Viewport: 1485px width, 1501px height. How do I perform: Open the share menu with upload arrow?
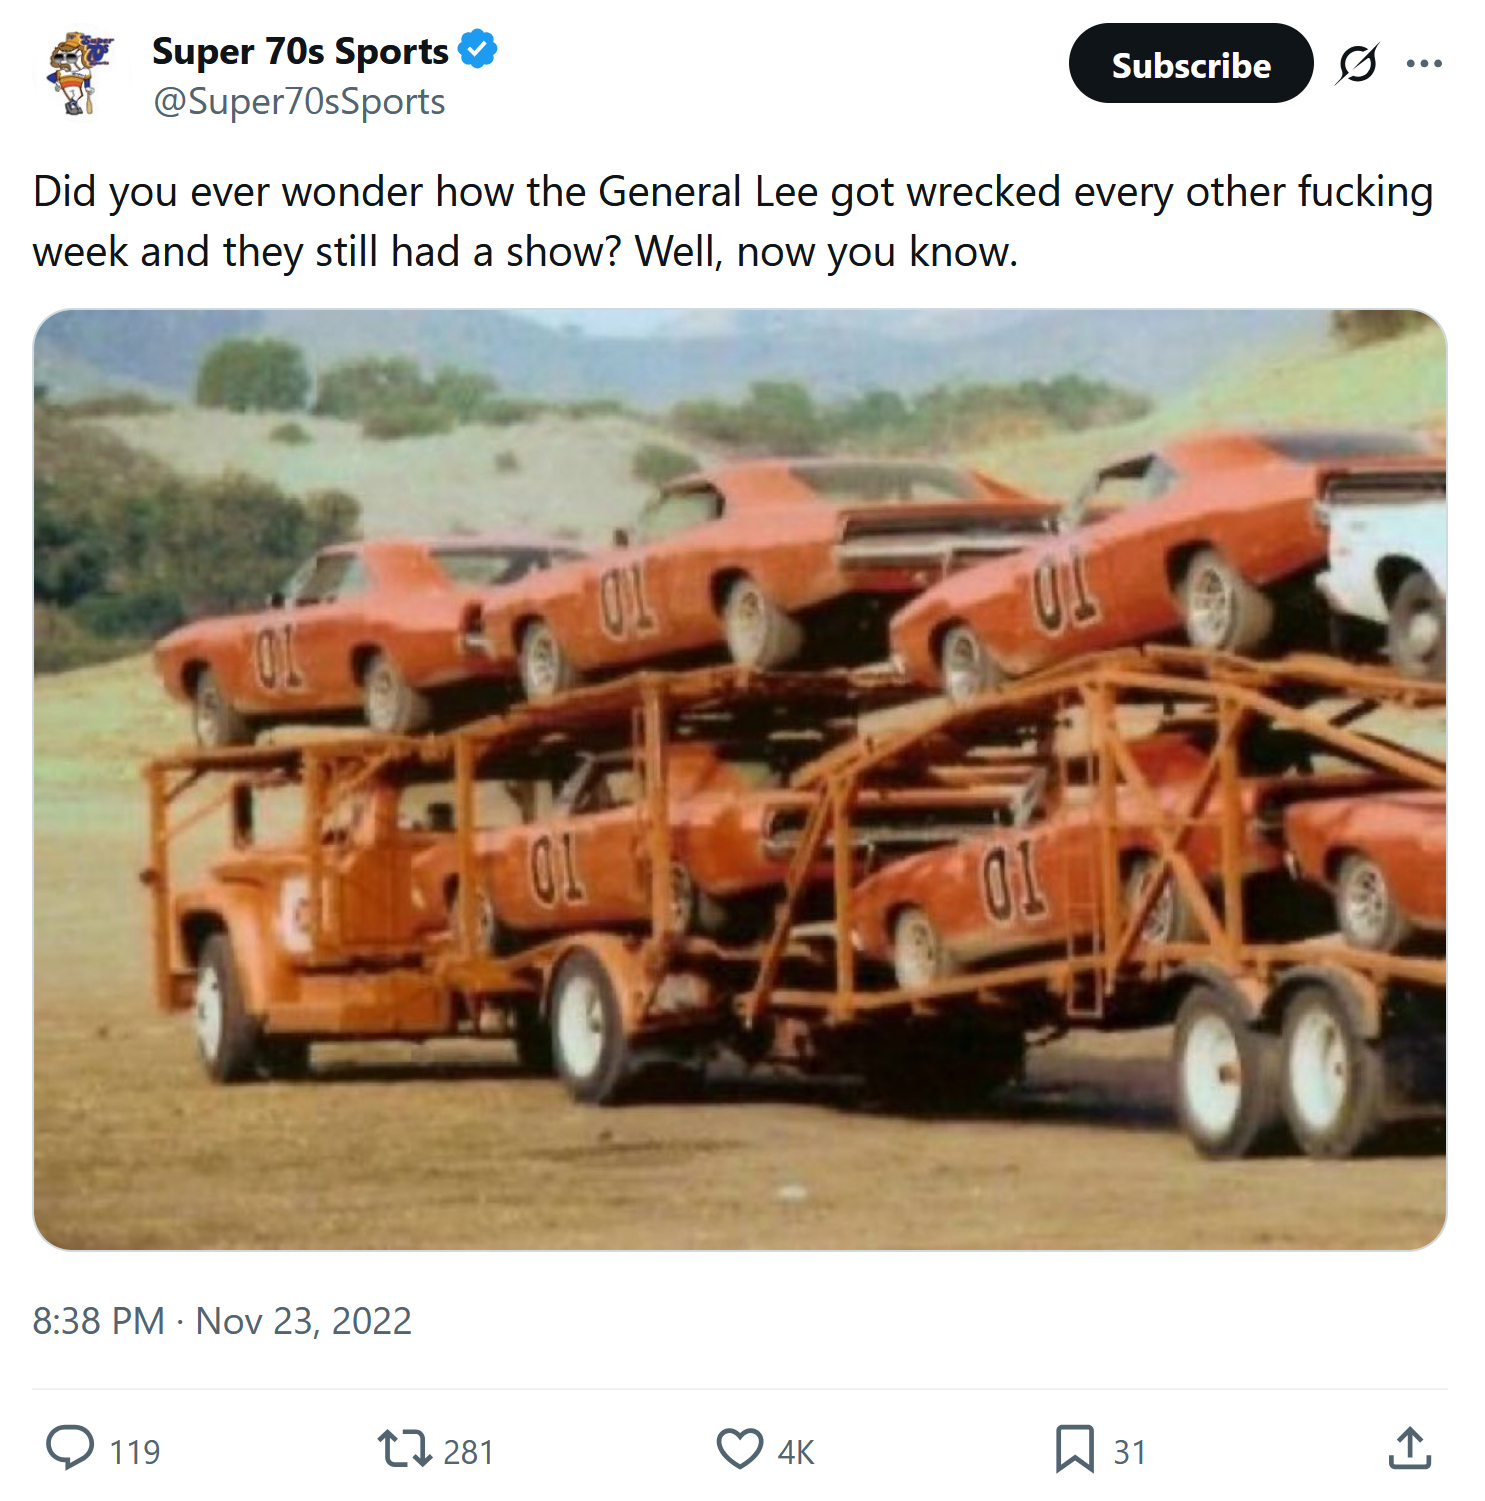1410,1448
